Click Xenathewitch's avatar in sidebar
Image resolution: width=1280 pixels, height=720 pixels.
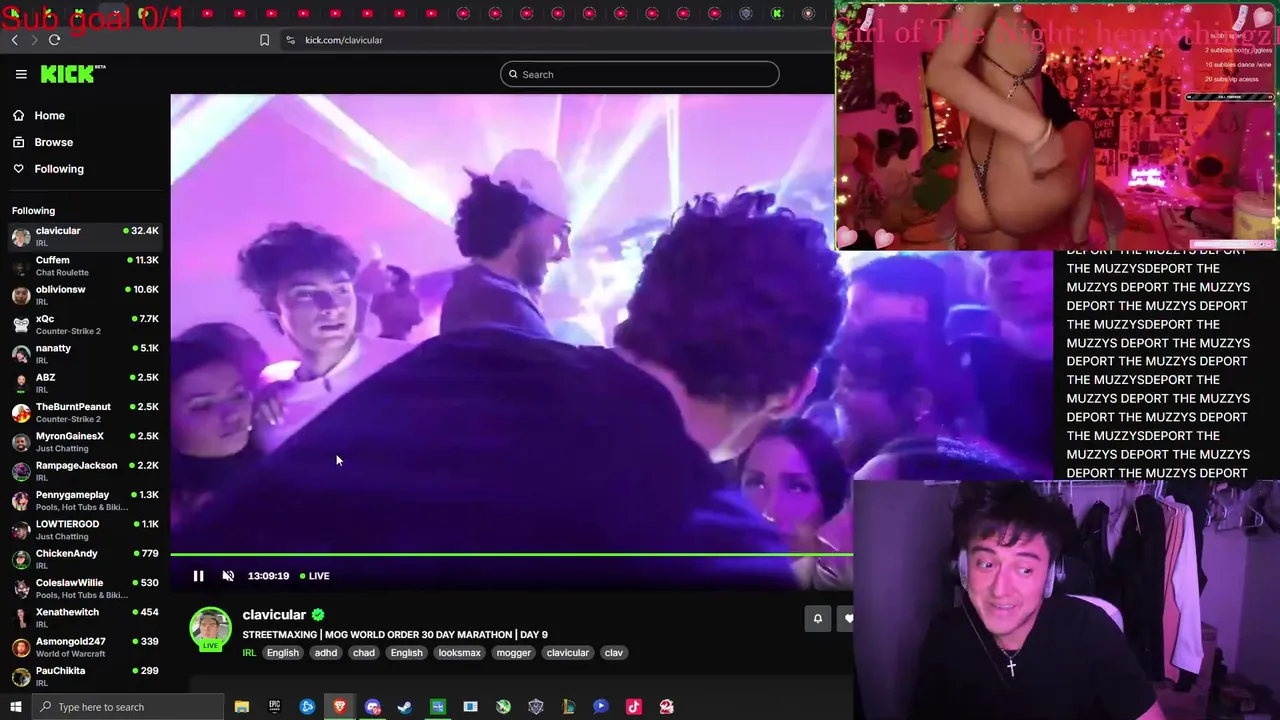tap(21, 618)
